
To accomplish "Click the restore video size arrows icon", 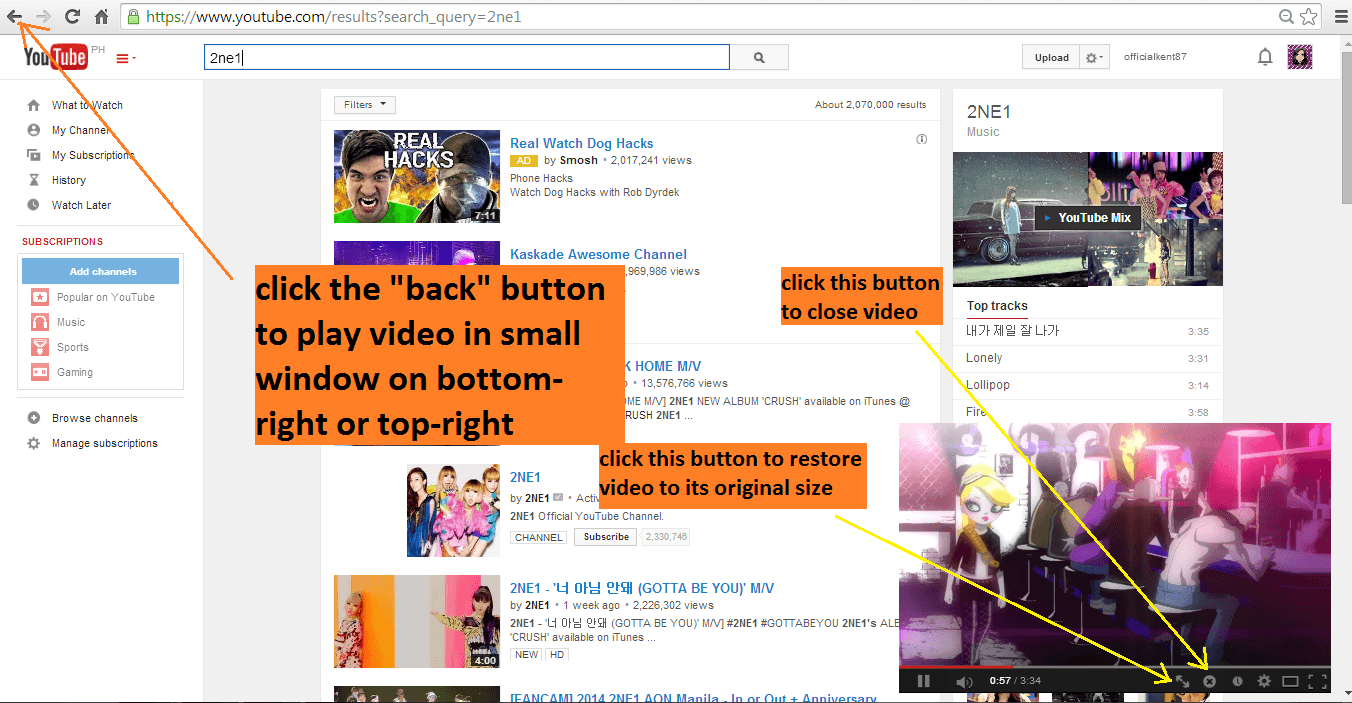I will tap(1181, 681).
